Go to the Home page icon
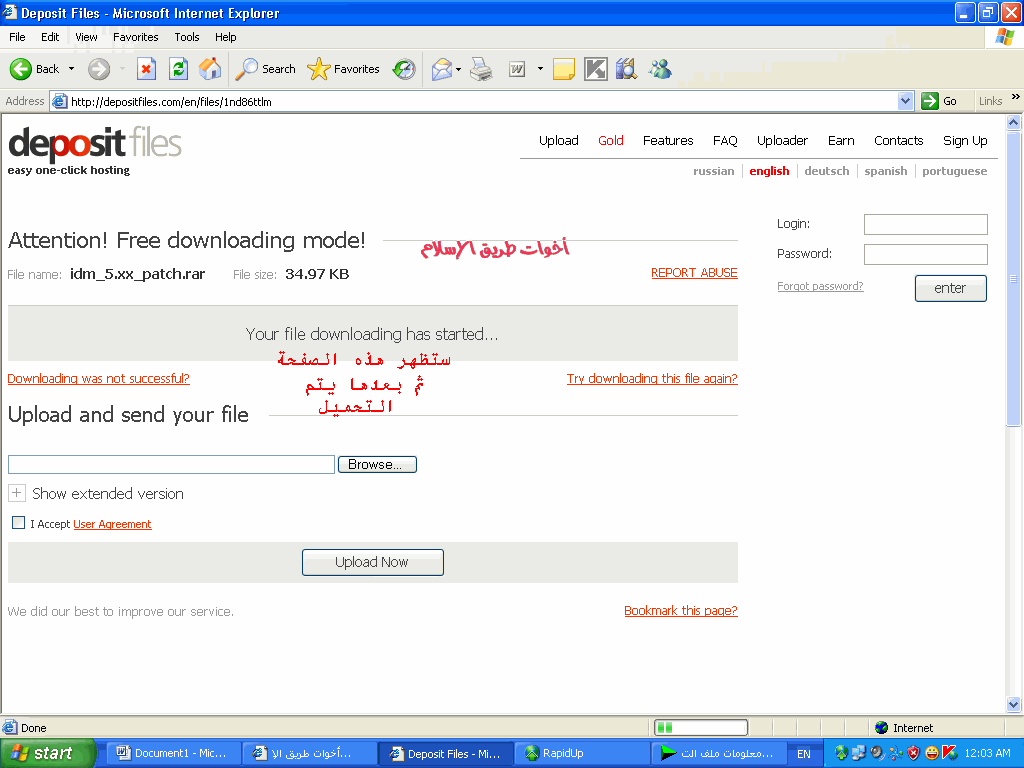 click(x=210, y=69)
